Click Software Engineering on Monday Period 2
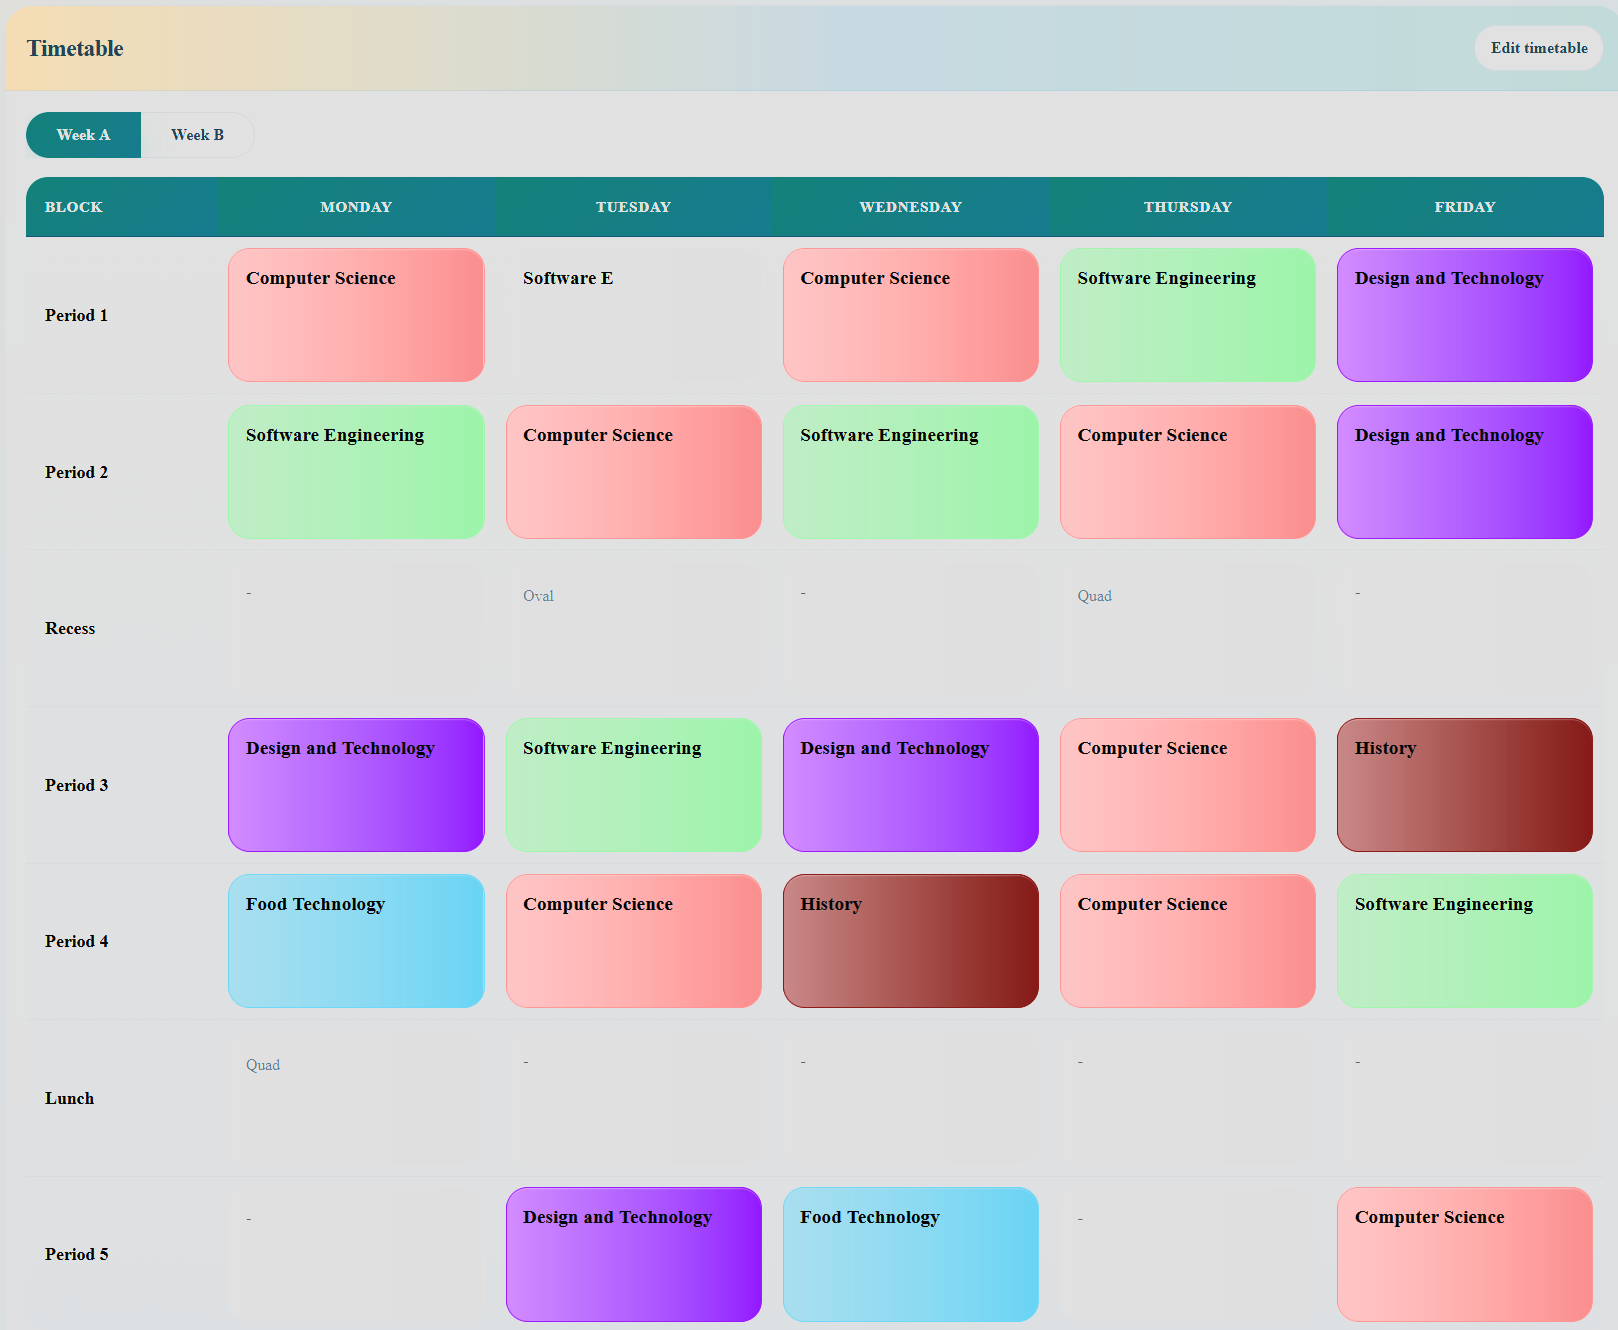Image resolution: width=1618 pixels, height=1330 pixels. [x=356, y=471]
